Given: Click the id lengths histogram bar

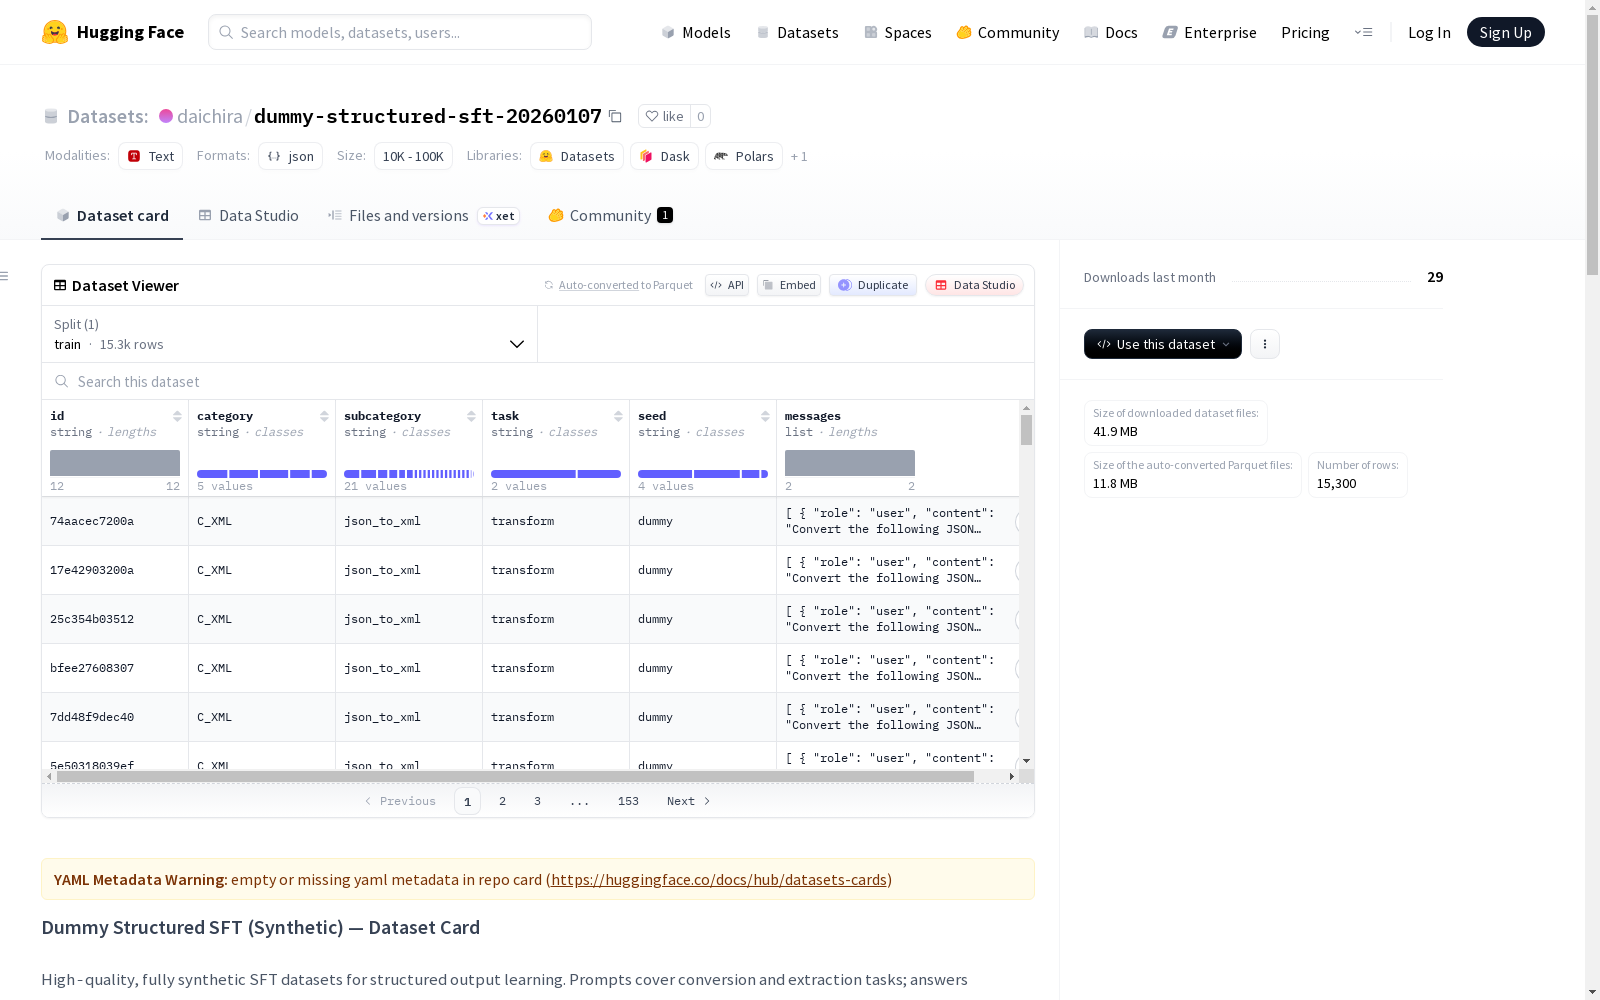Looking at the screenshot, I should [x=115, y=463].
